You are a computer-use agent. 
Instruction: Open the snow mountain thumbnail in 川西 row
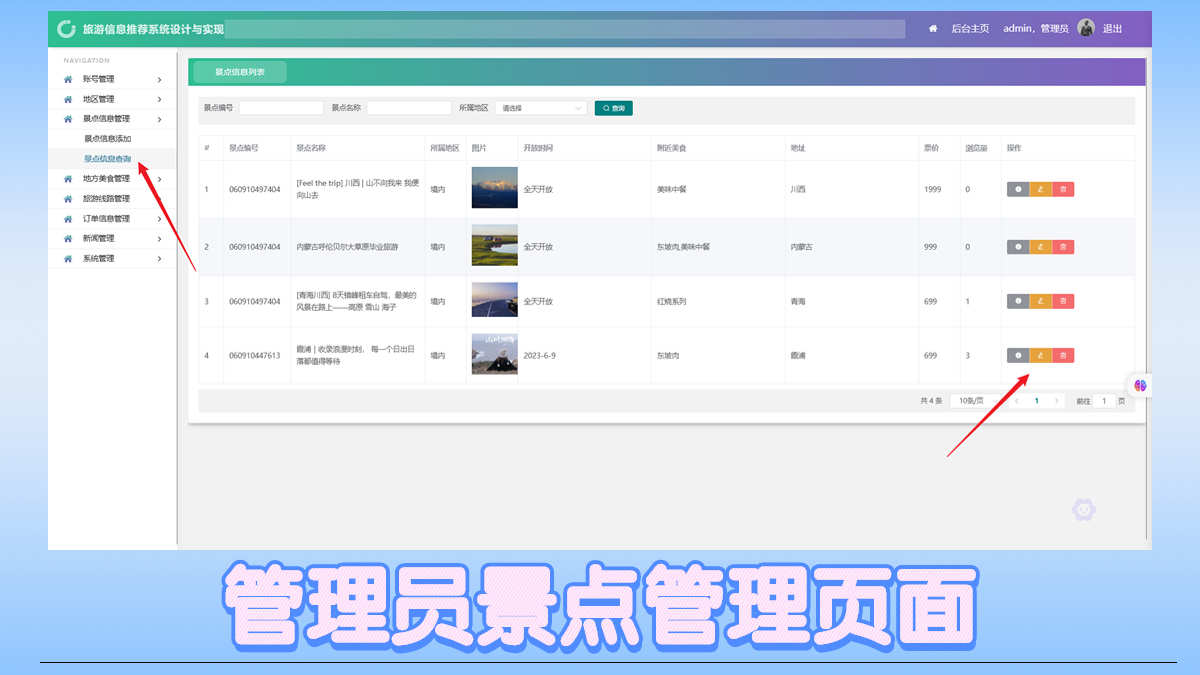click(x=494, y=188)
